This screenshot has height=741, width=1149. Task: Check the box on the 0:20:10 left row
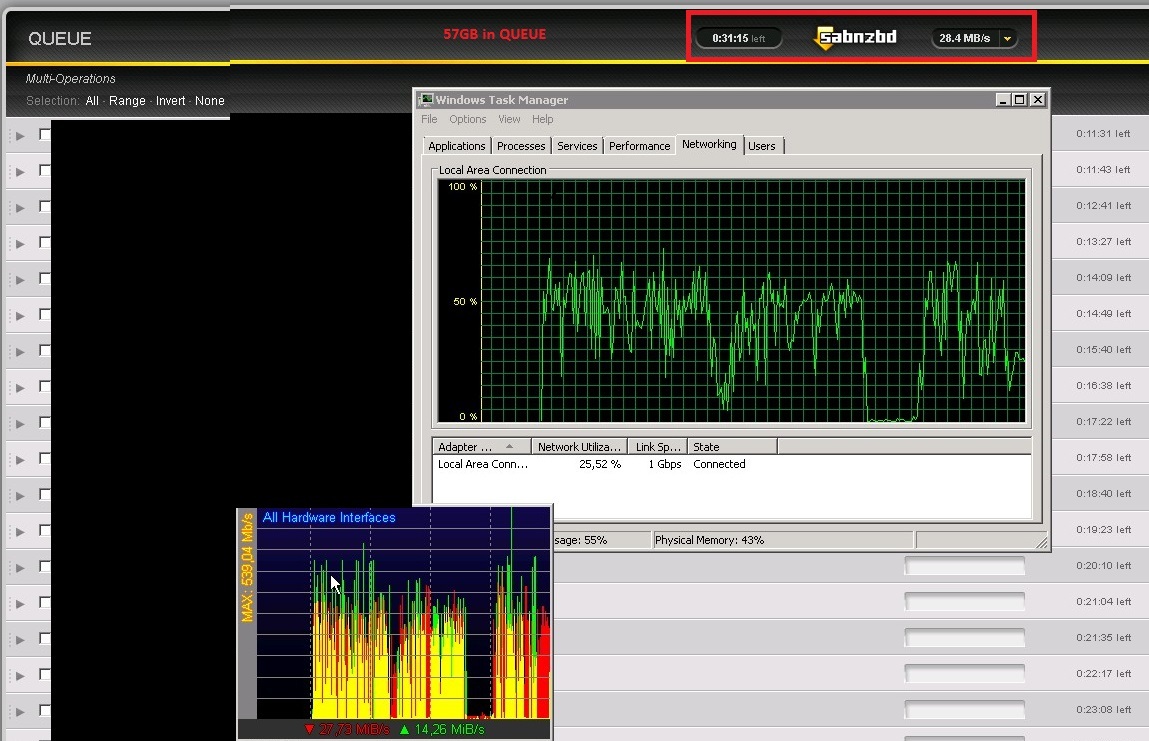(x=45, y=566)
